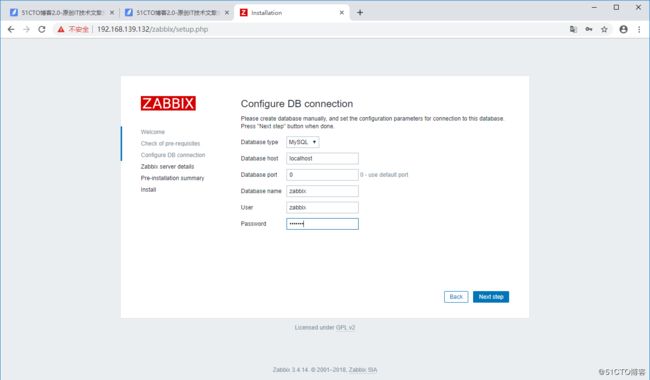Select Configure DB connection sidebar step
The width and height of the screenshot is (650, 380).
[173, 155]
